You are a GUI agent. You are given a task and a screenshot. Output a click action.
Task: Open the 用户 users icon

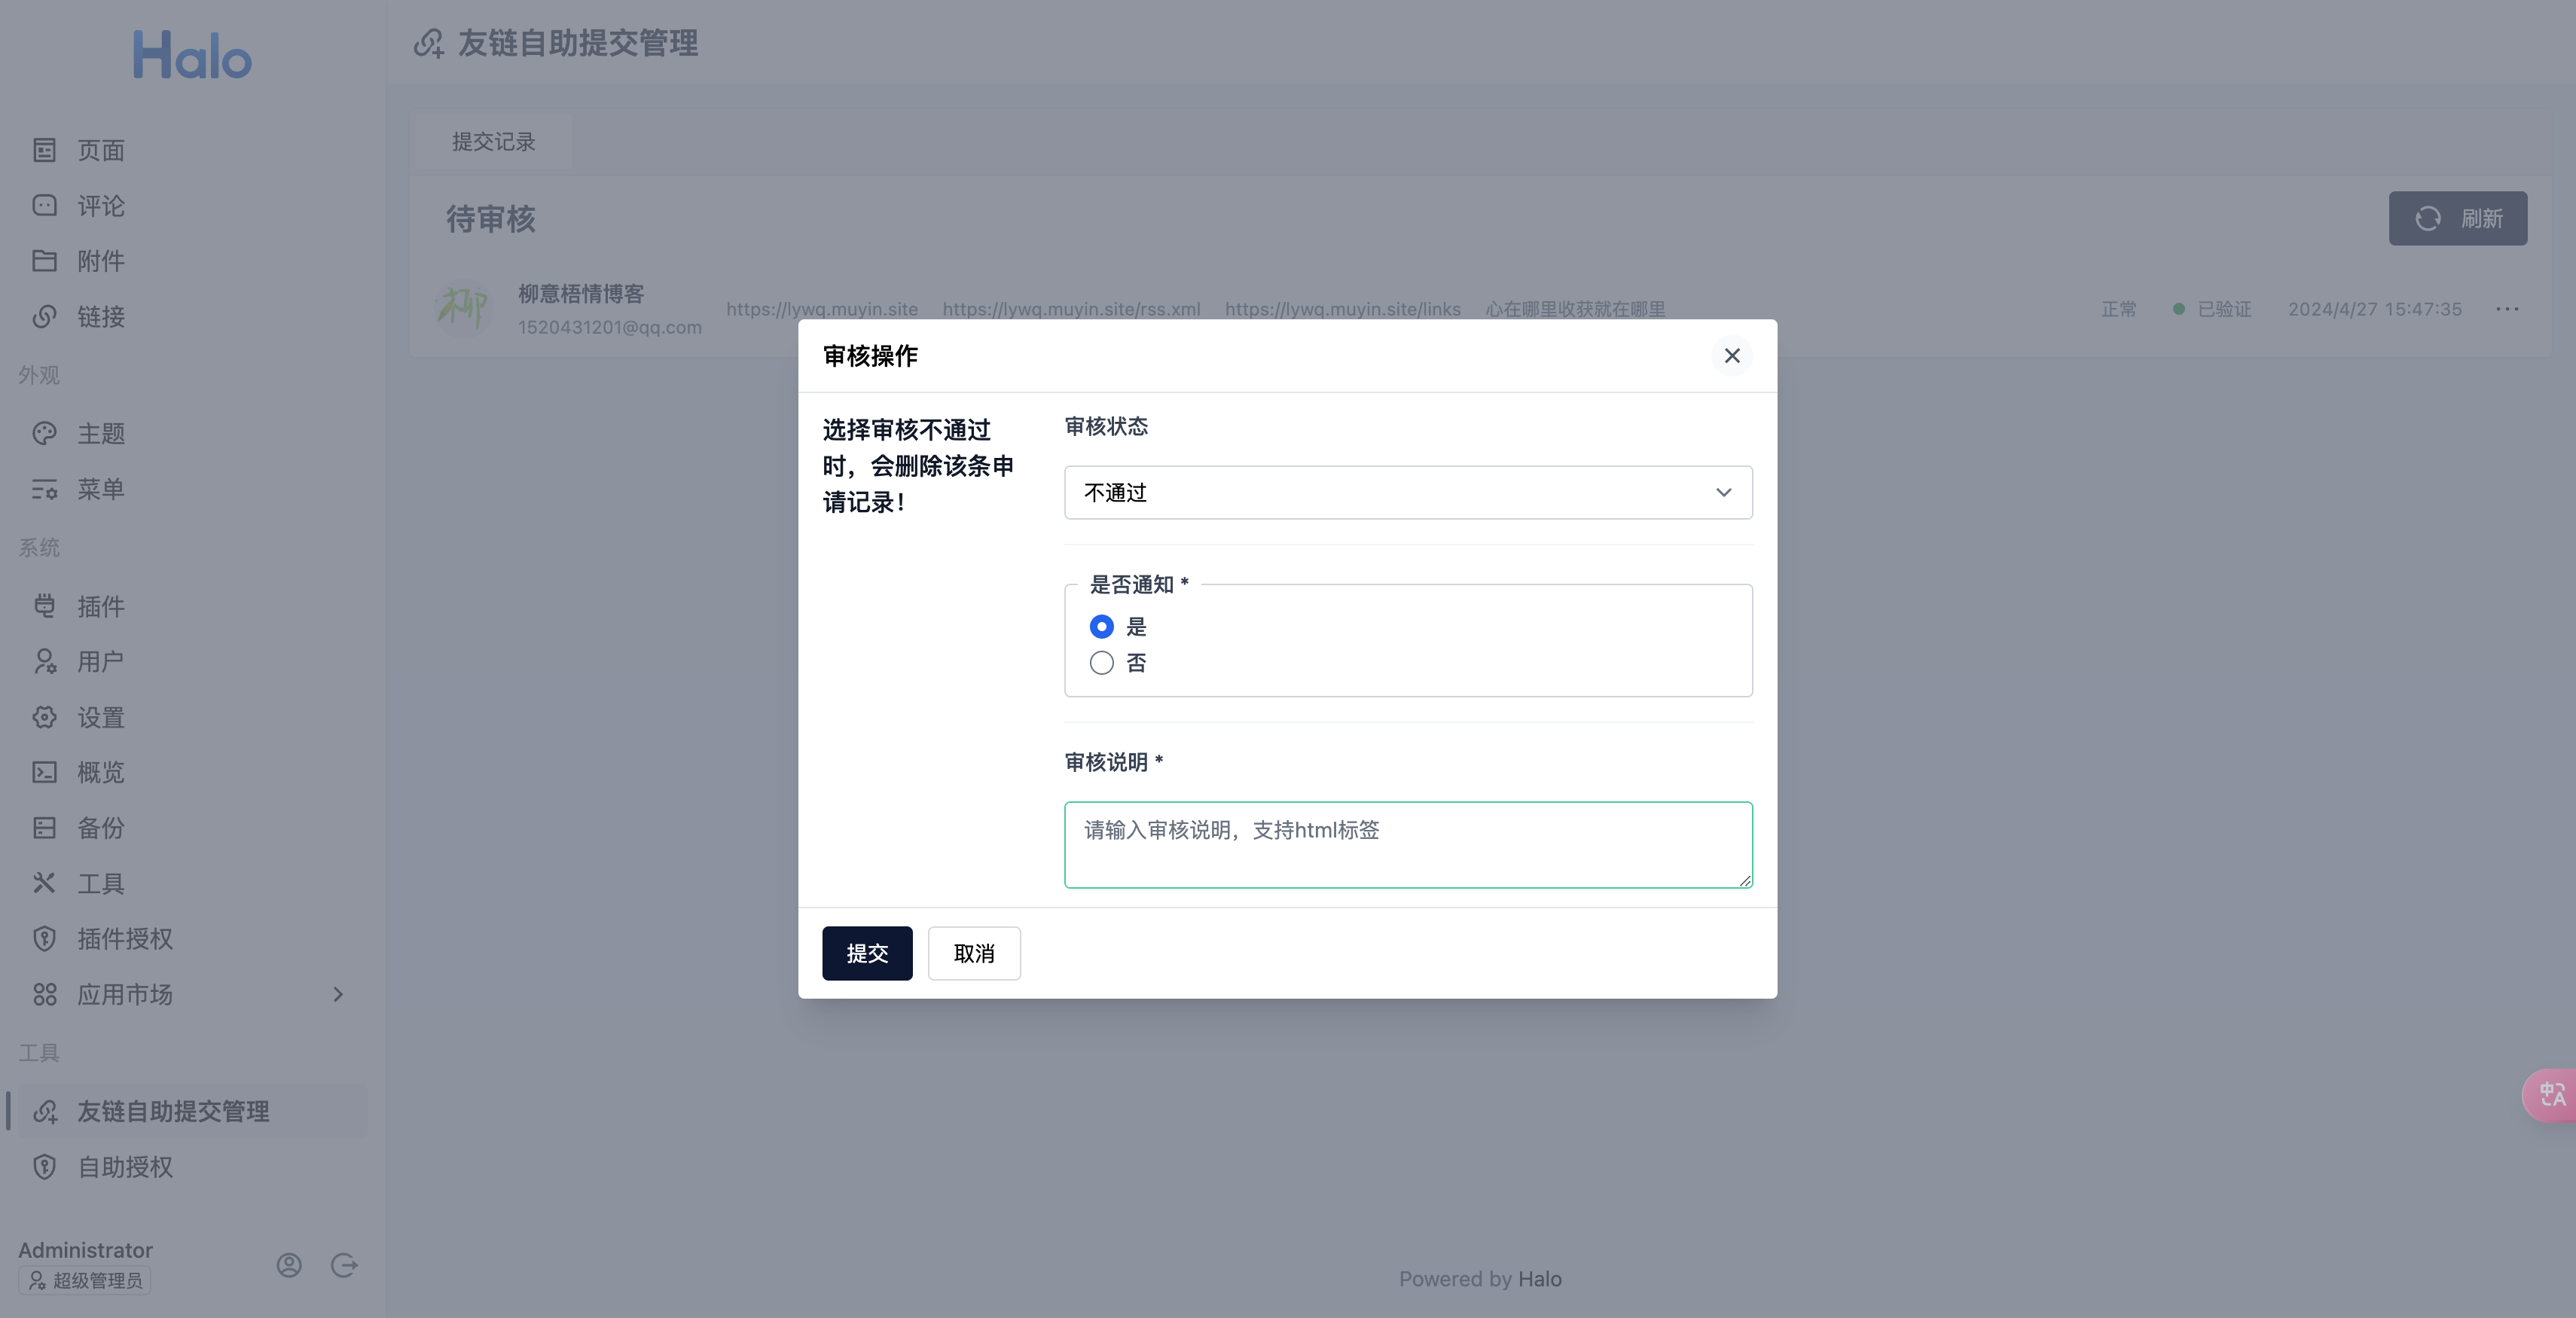[44, 661]
